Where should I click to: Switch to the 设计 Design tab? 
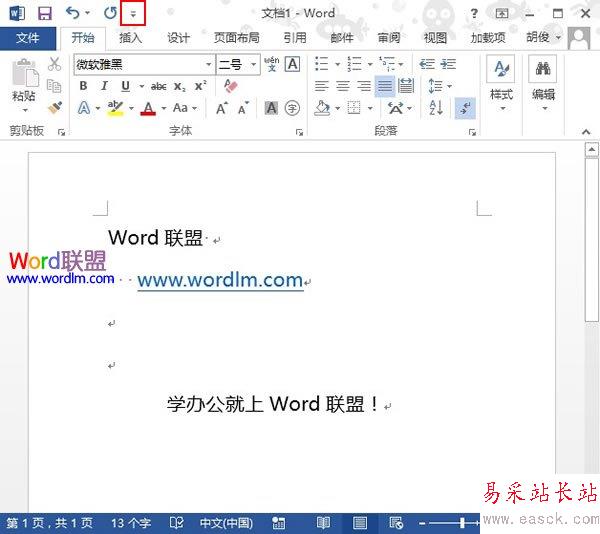pos(178,38)
